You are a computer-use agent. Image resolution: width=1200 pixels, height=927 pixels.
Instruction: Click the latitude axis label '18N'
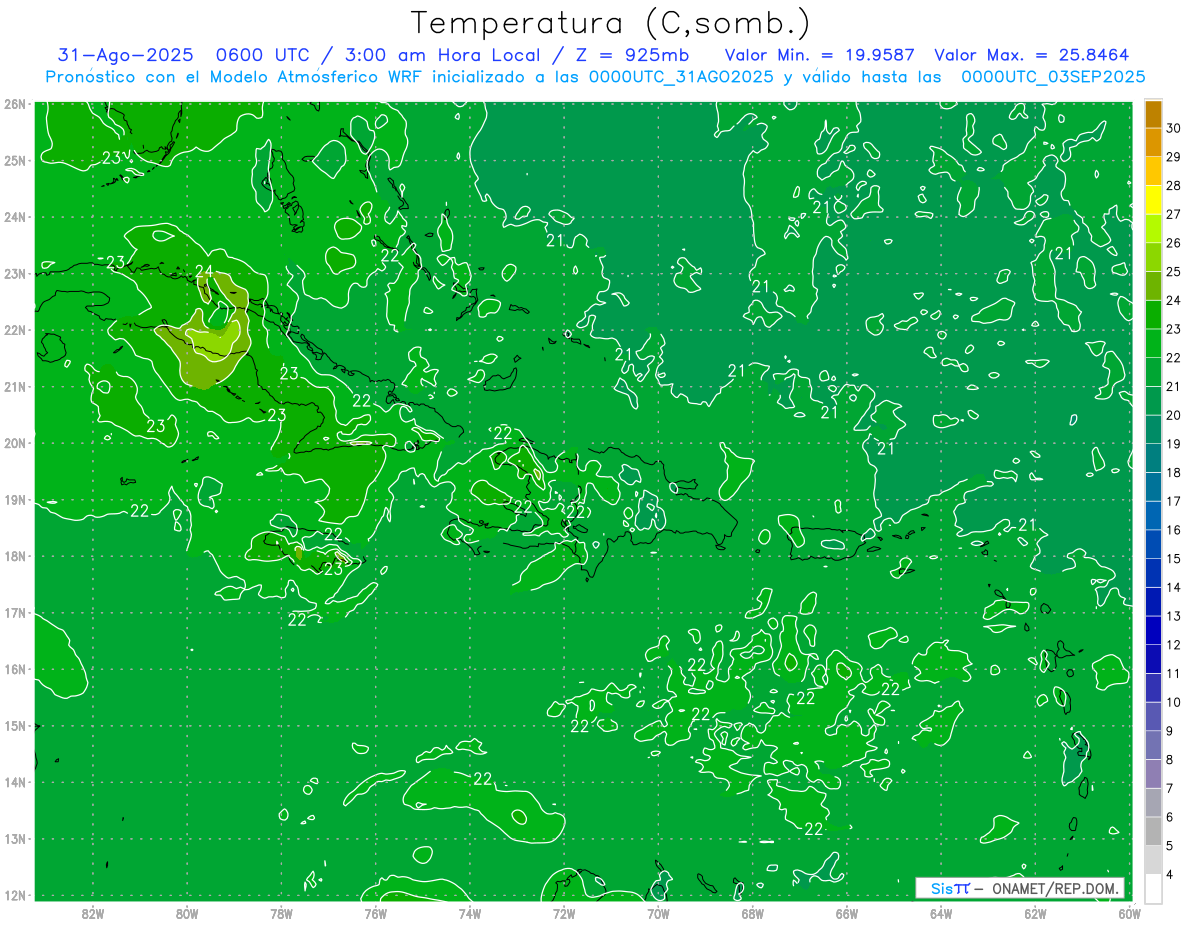click(14, 556)
